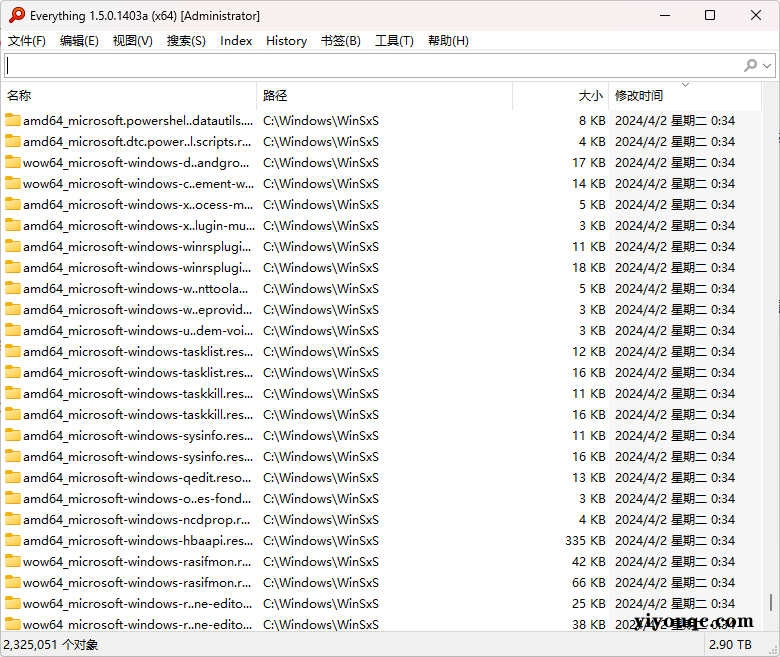Click folder icon of amd64_microsoft.powershel..datautils row
The width and height of the screenshot is (780, 657).
[x=13, y=120]
